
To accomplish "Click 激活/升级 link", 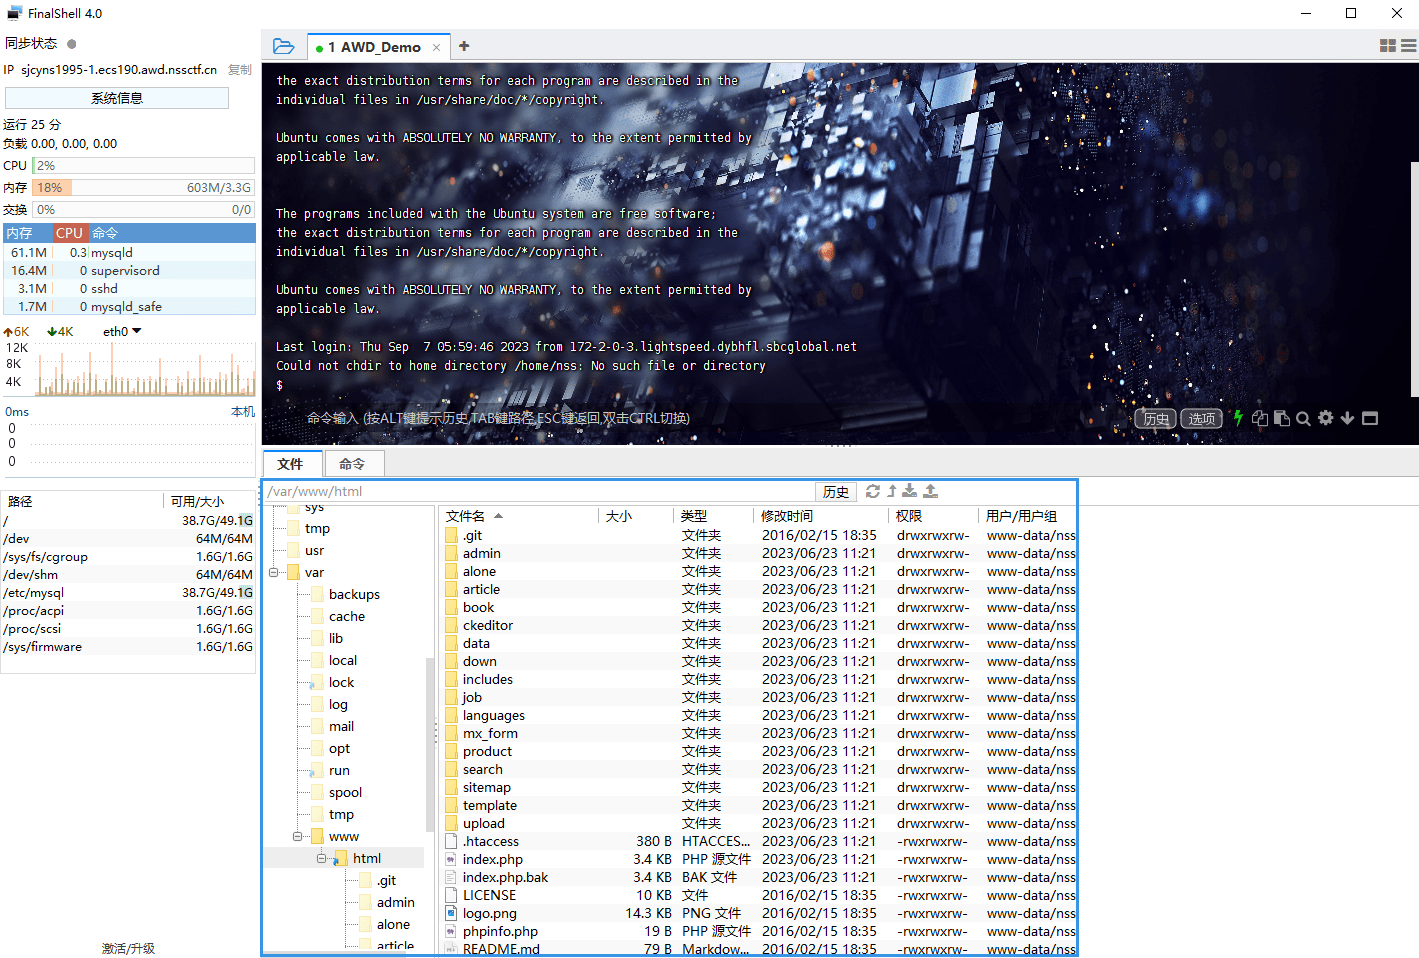I will tap(128, 948).
